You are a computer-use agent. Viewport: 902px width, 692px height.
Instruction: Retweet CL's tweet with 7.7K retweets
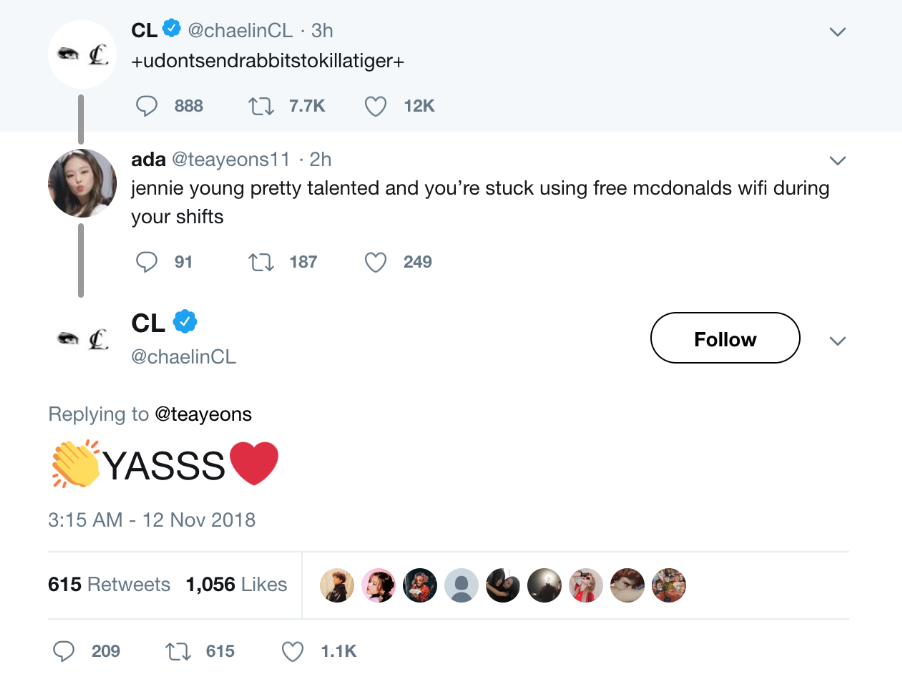click(x=262, y=106)
